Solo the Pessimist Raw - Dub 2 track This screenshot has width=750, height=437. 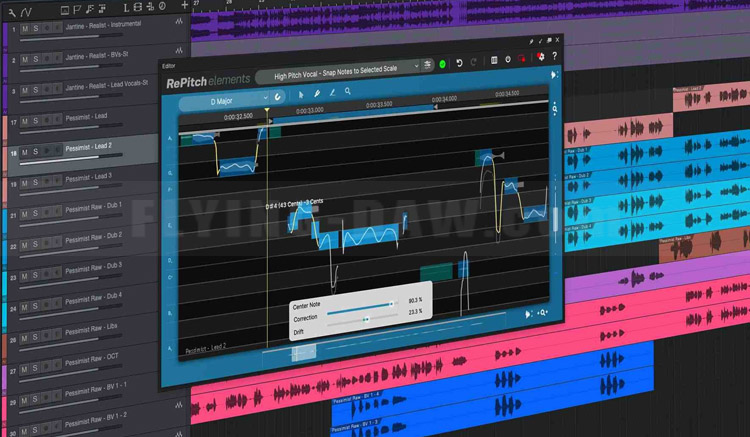pos(35,244)
